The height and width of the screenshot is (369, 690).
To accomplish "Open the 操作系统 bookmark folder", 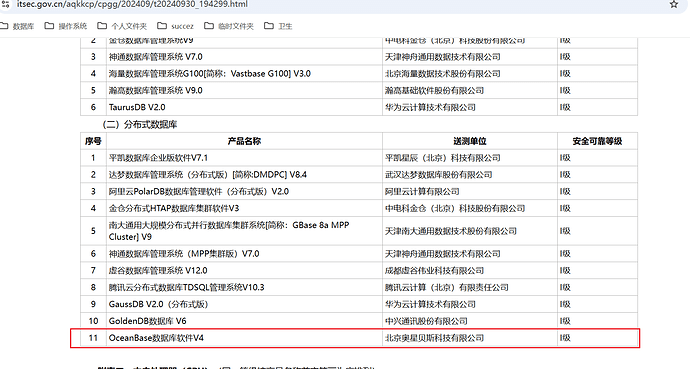I will (x=66, y=26).
